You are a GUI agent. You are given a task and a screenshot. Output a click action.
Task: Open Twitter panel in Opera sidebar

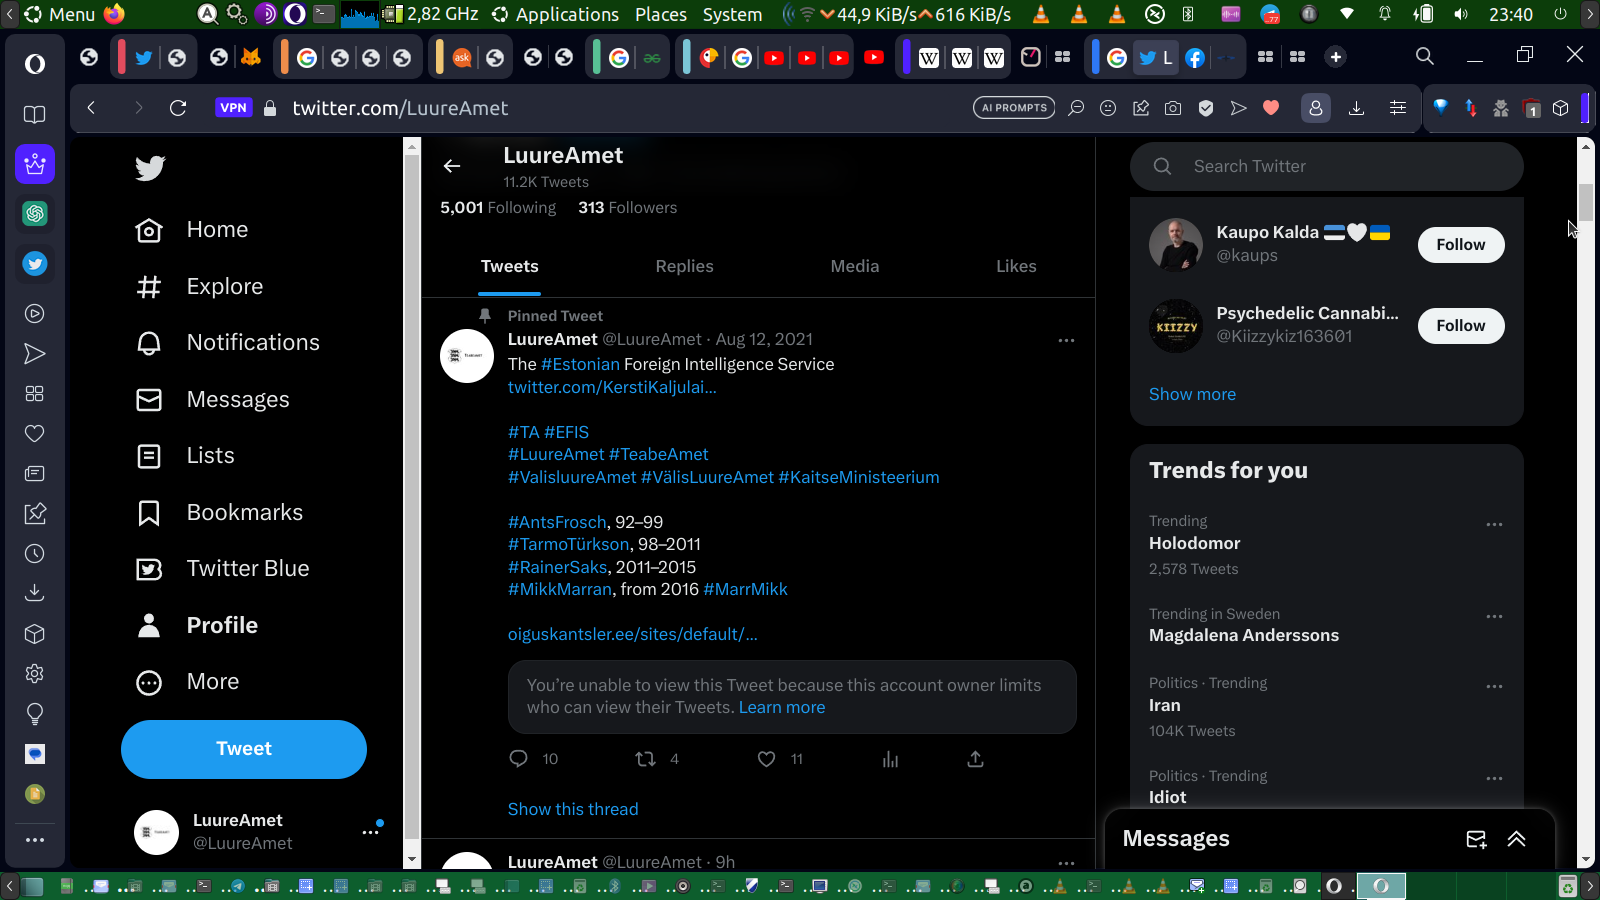coord(35,263)
